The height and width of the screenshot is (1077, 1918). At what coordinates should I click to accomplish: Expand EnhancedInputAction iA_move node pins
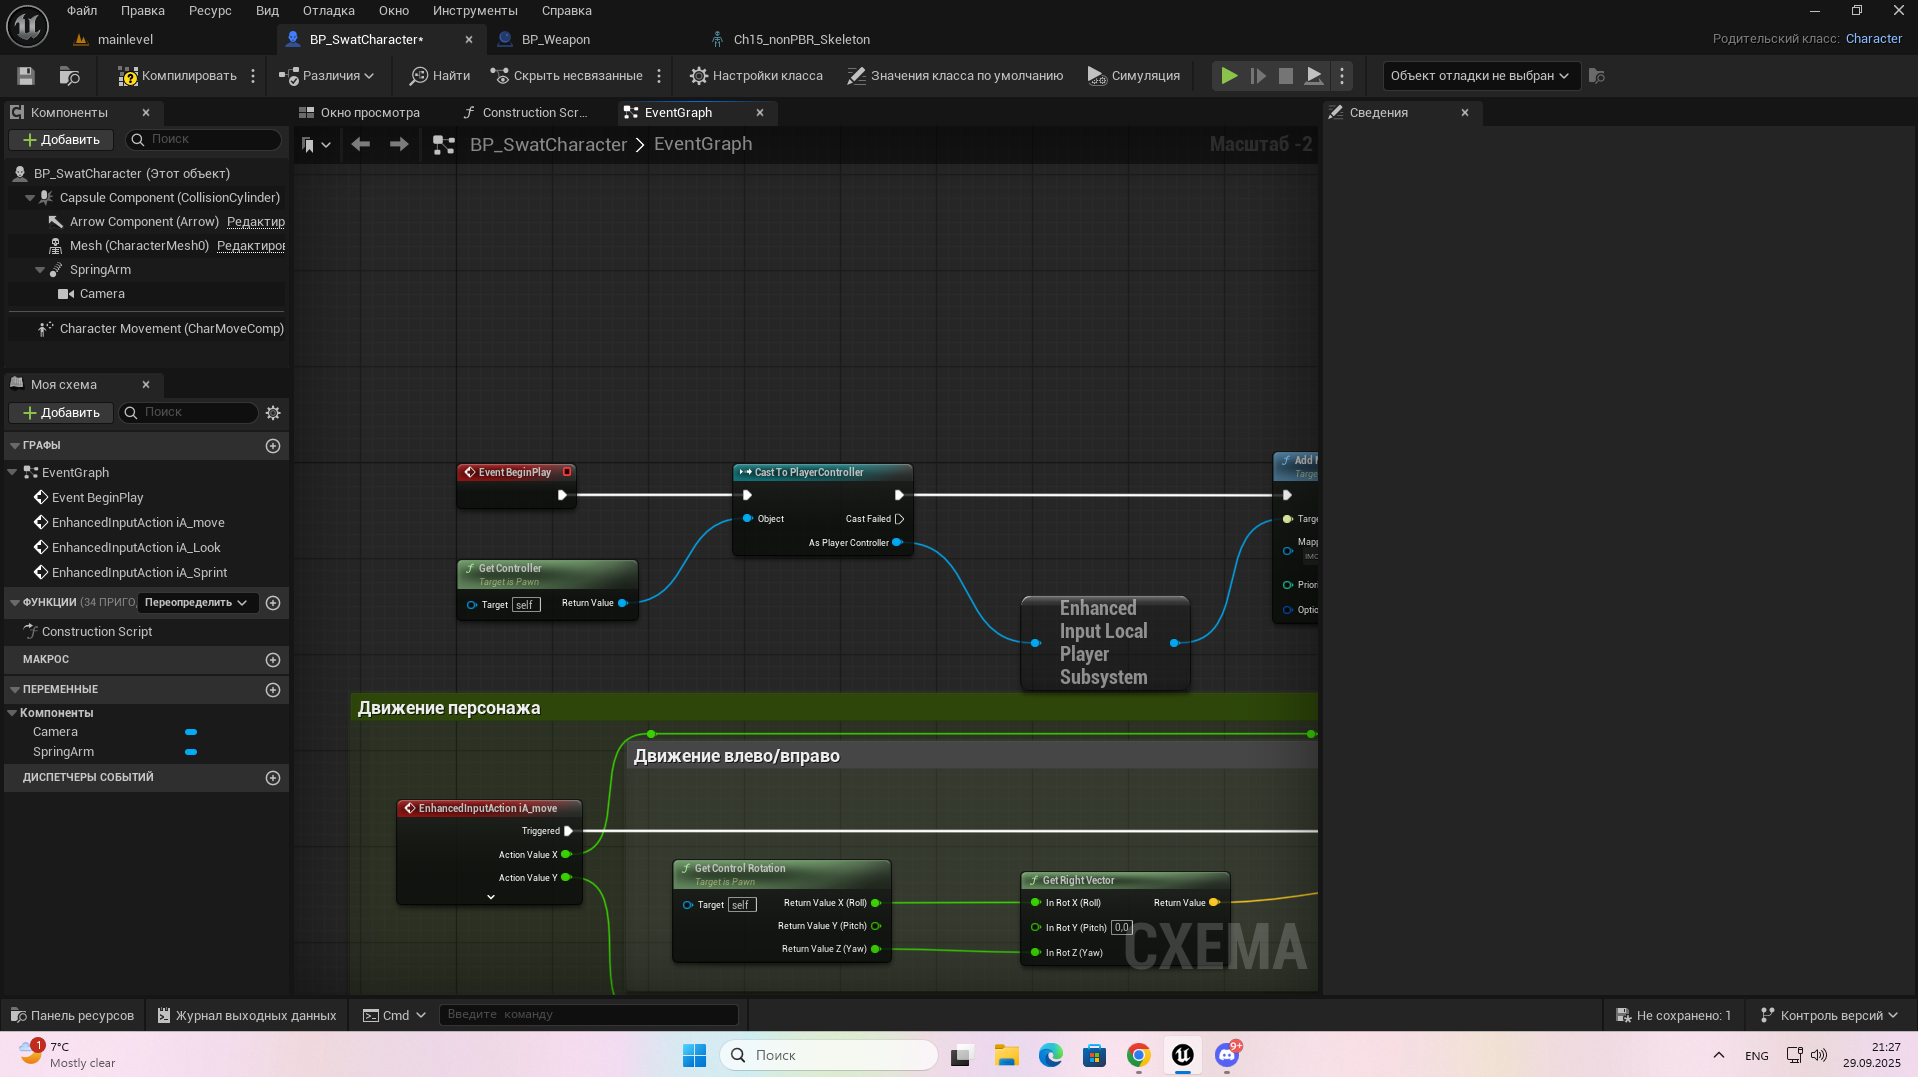[491, 897]
